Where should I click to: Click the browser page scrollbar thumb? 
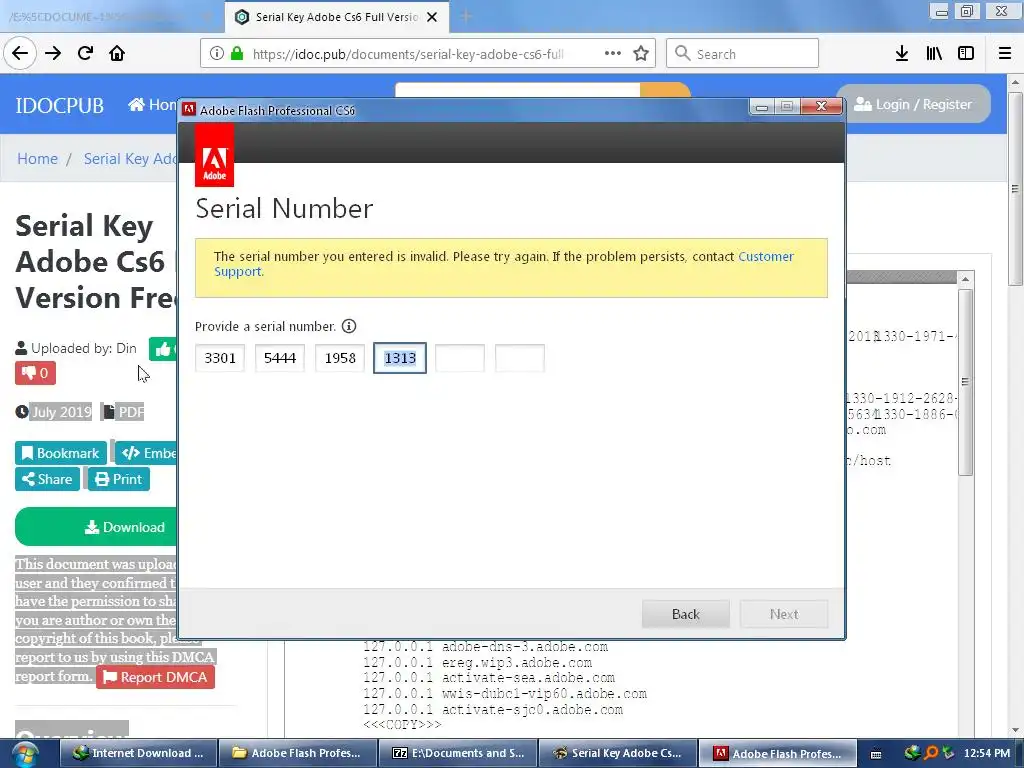(1015, 188)
